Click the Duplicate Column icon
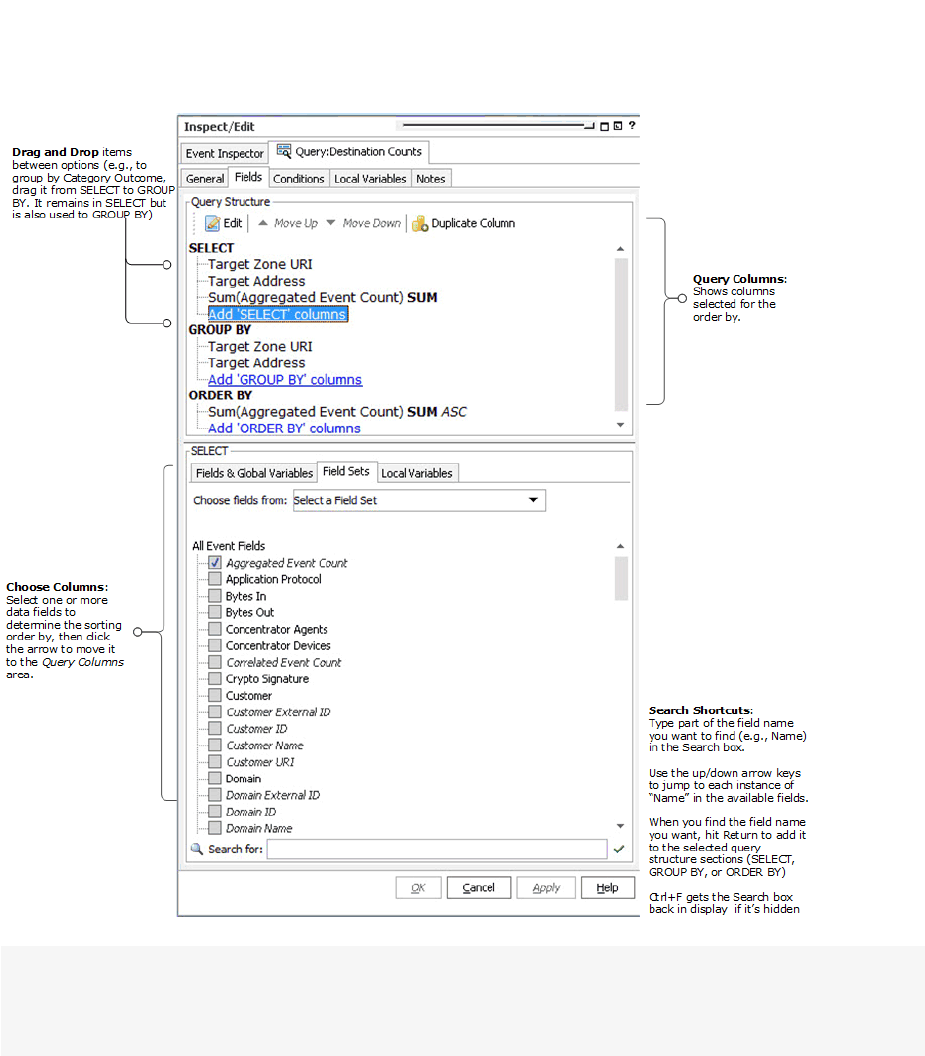925x1056 pixels. (420, 224)
